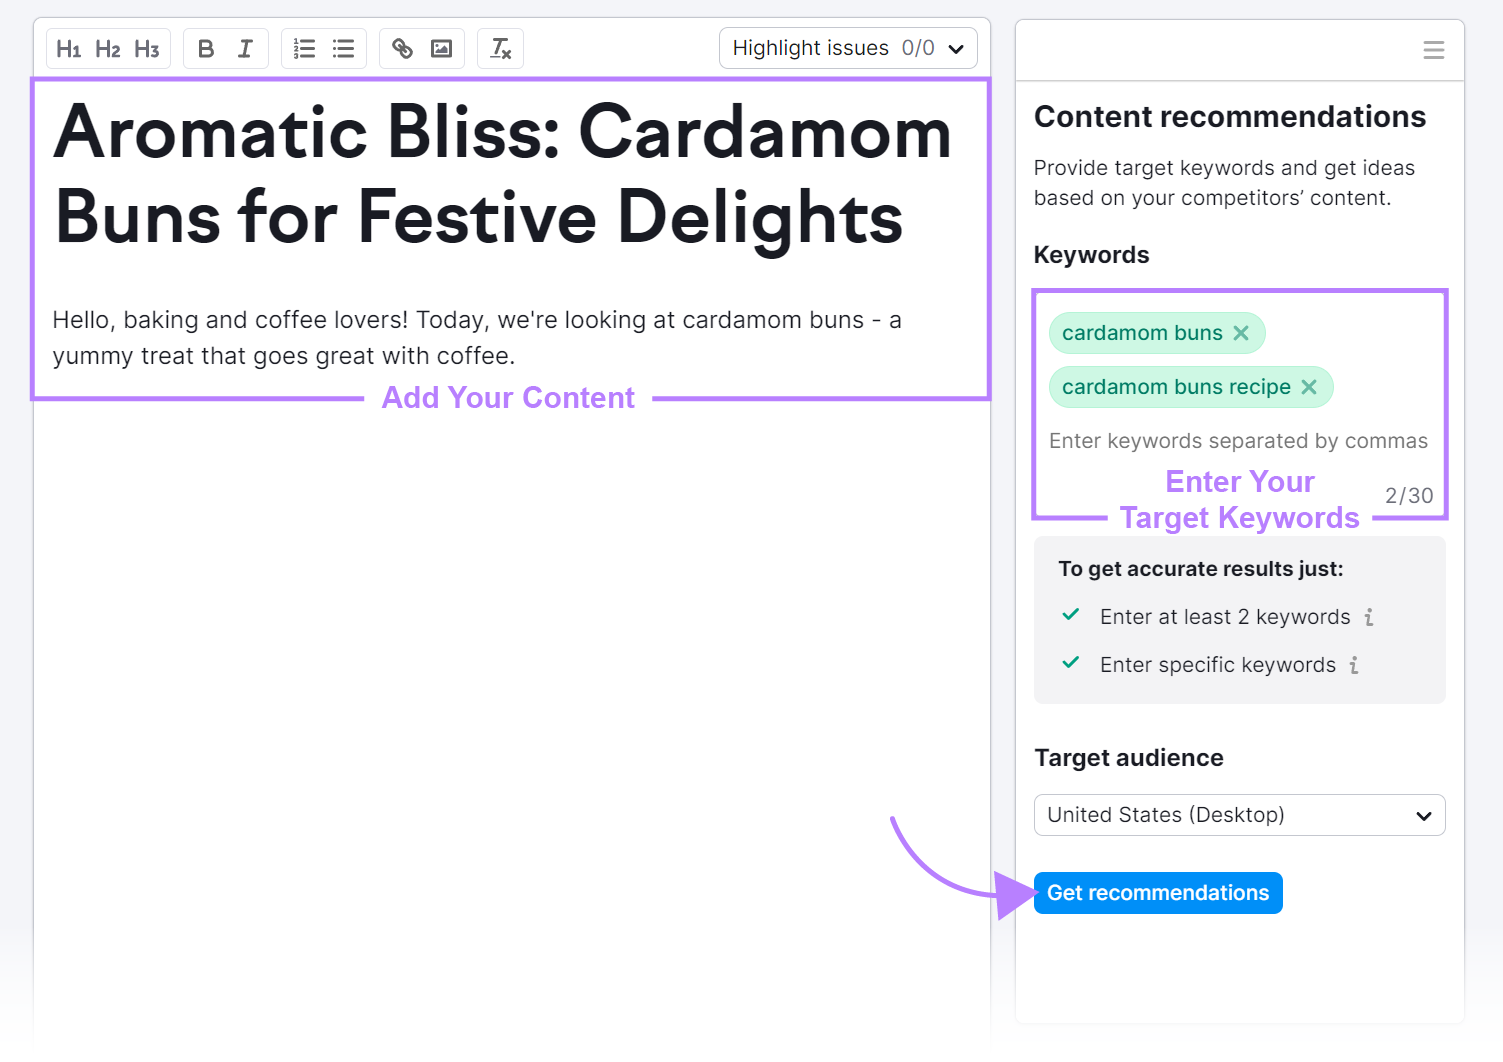This screenshot has width=1503, height=1062.
Task: Insert an image into the editor
Action: pos(441,48)
